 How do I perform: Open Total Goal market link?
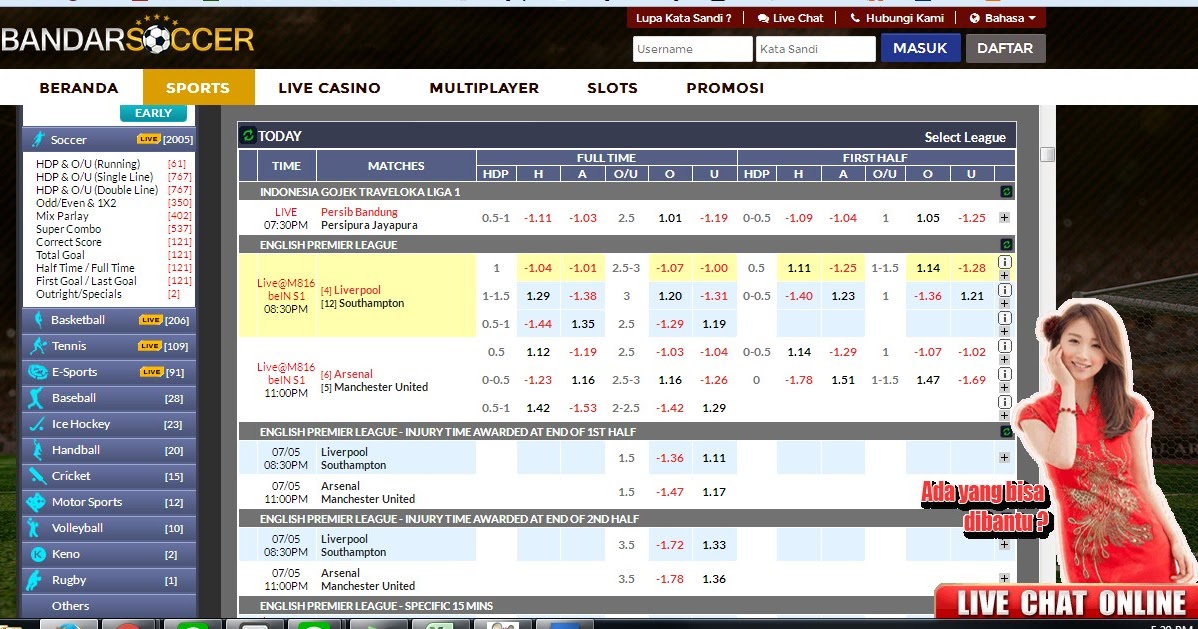(60, 255)
